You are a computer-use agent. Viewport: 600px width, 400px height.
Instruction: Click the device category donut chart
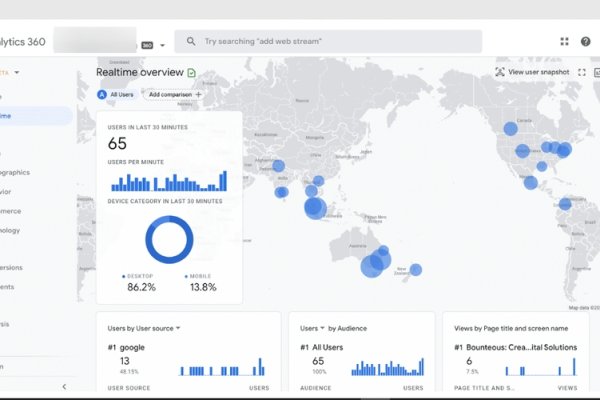tap(169, 241)
